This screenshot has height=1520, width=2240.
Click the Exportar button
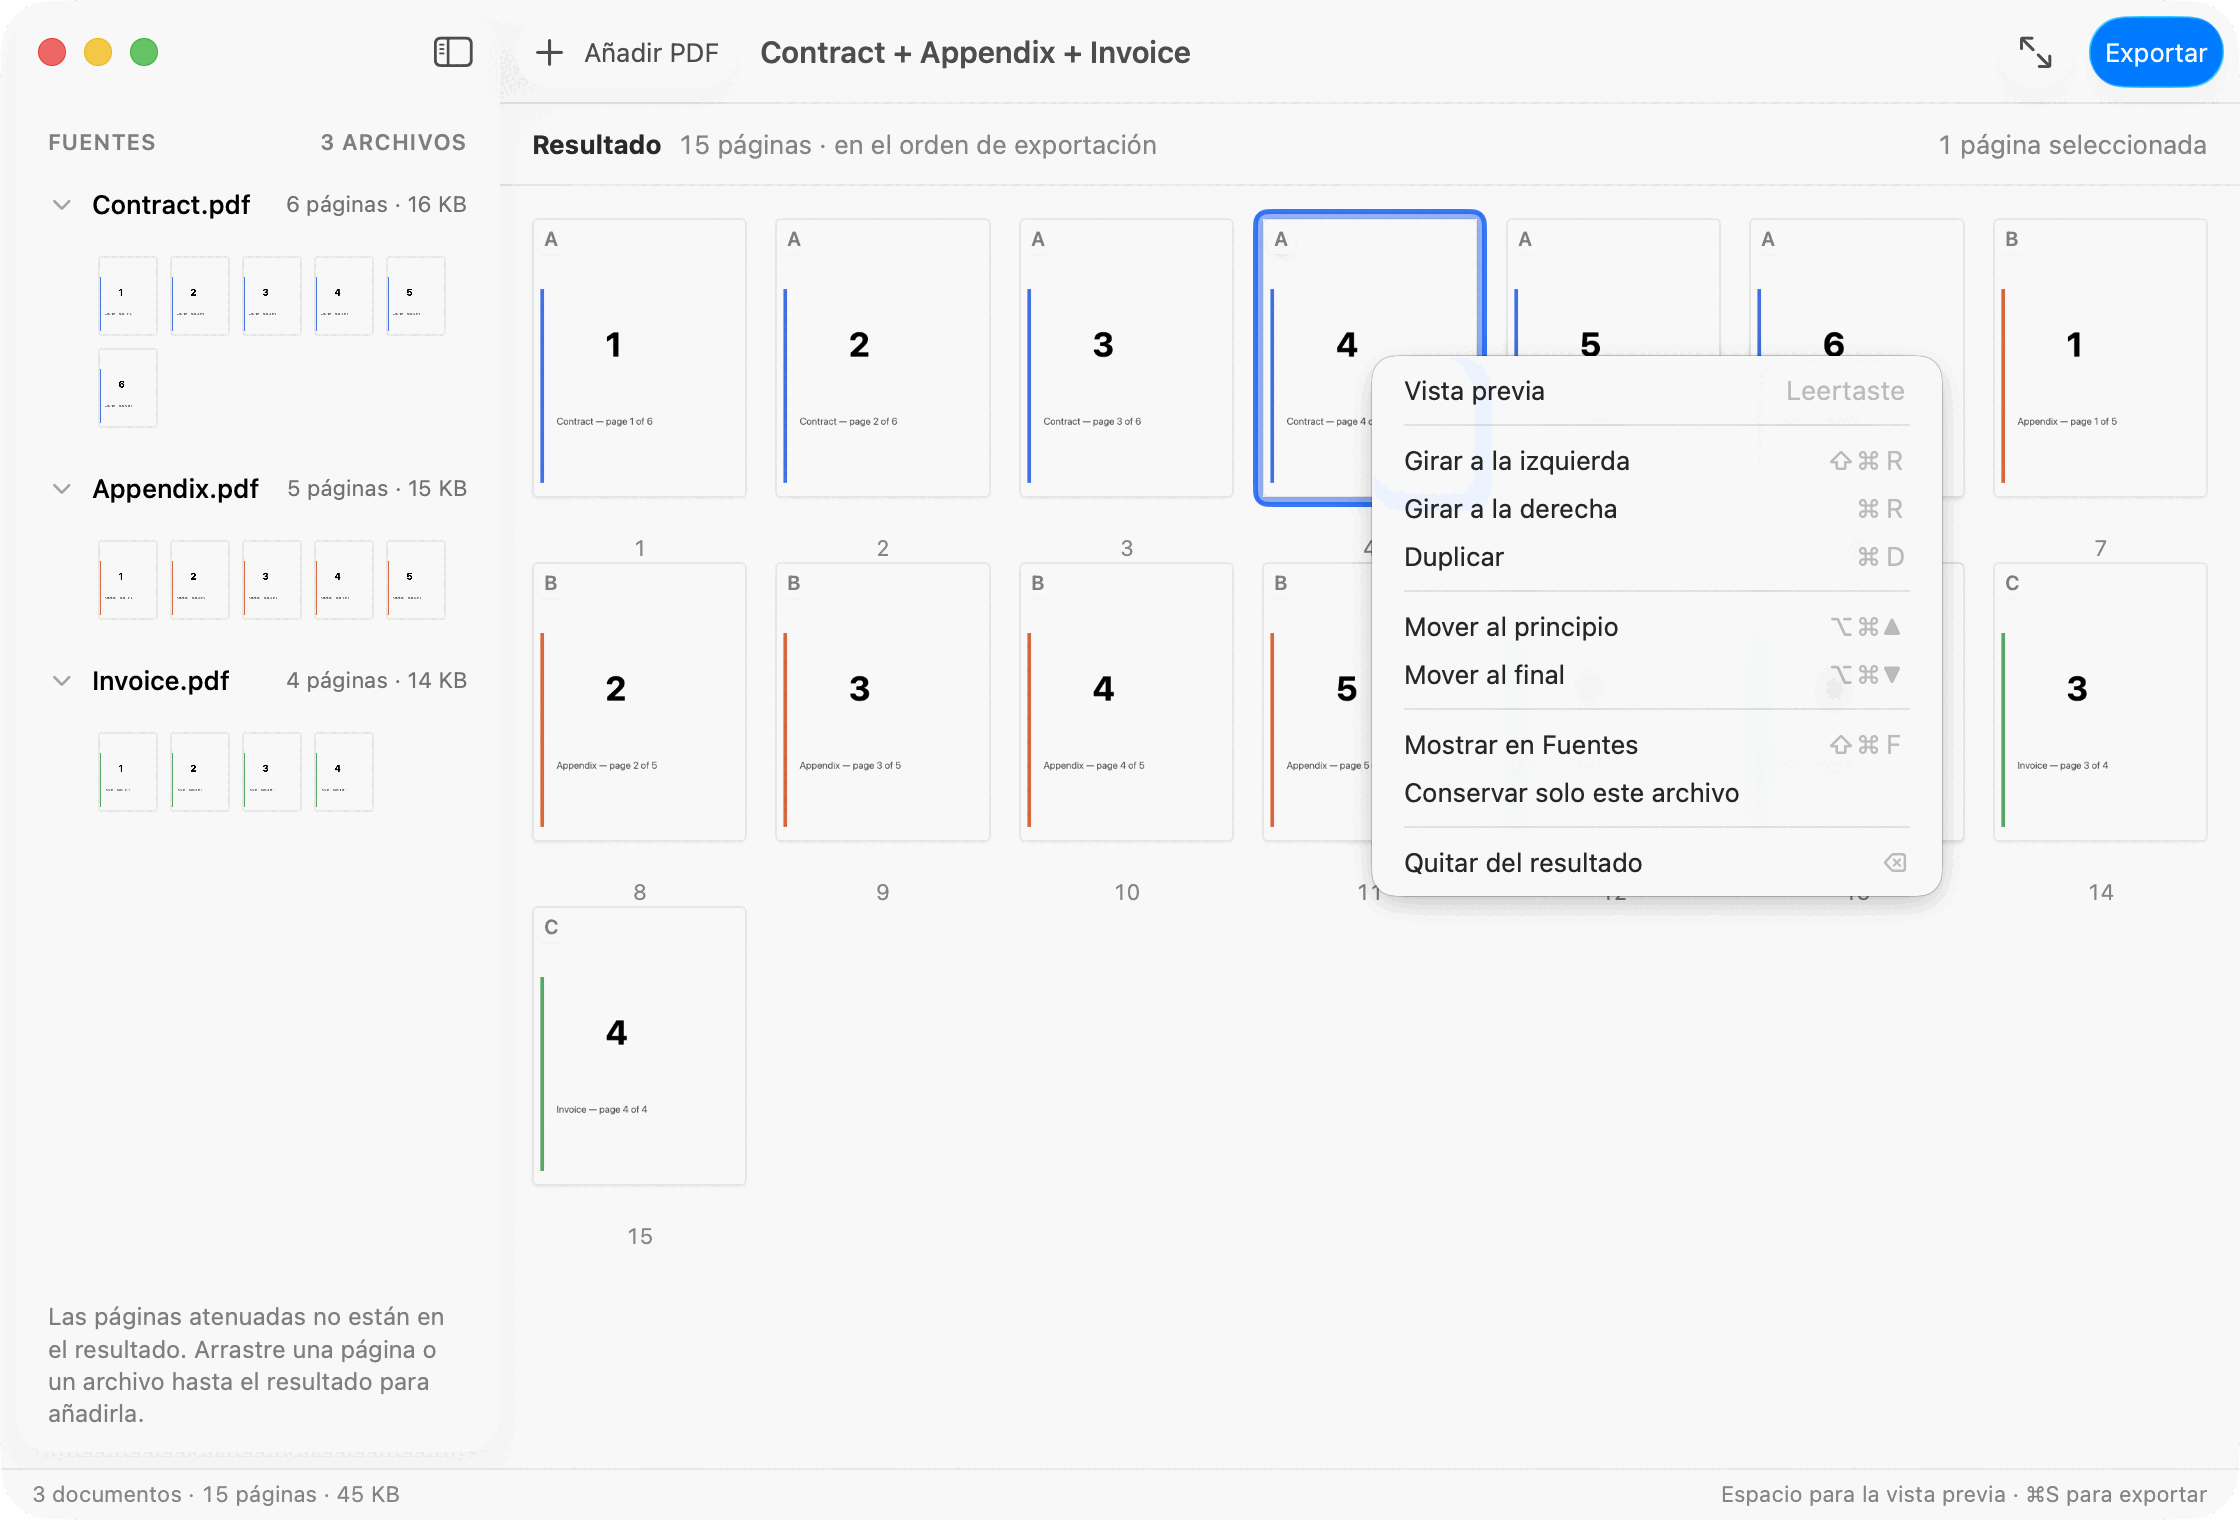tap(2155, 53)
